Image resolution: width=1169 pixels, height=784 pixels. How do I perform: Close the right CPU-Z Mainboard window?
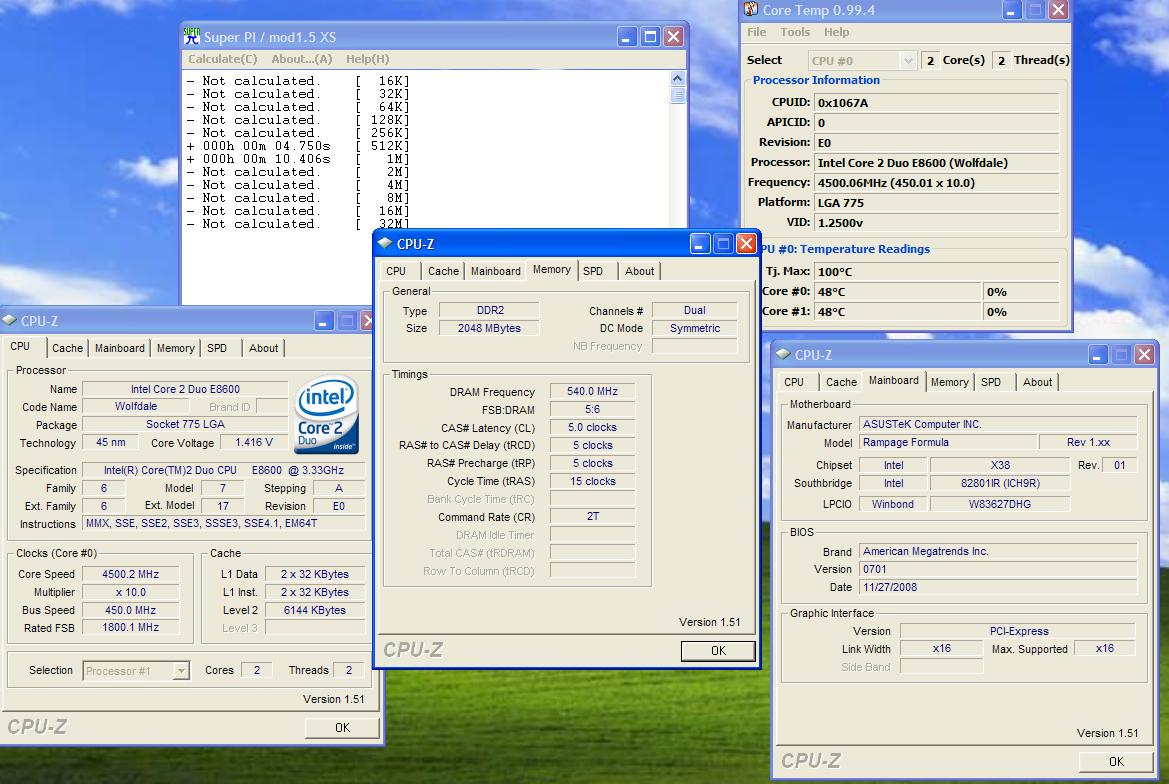click(1144, 355)
